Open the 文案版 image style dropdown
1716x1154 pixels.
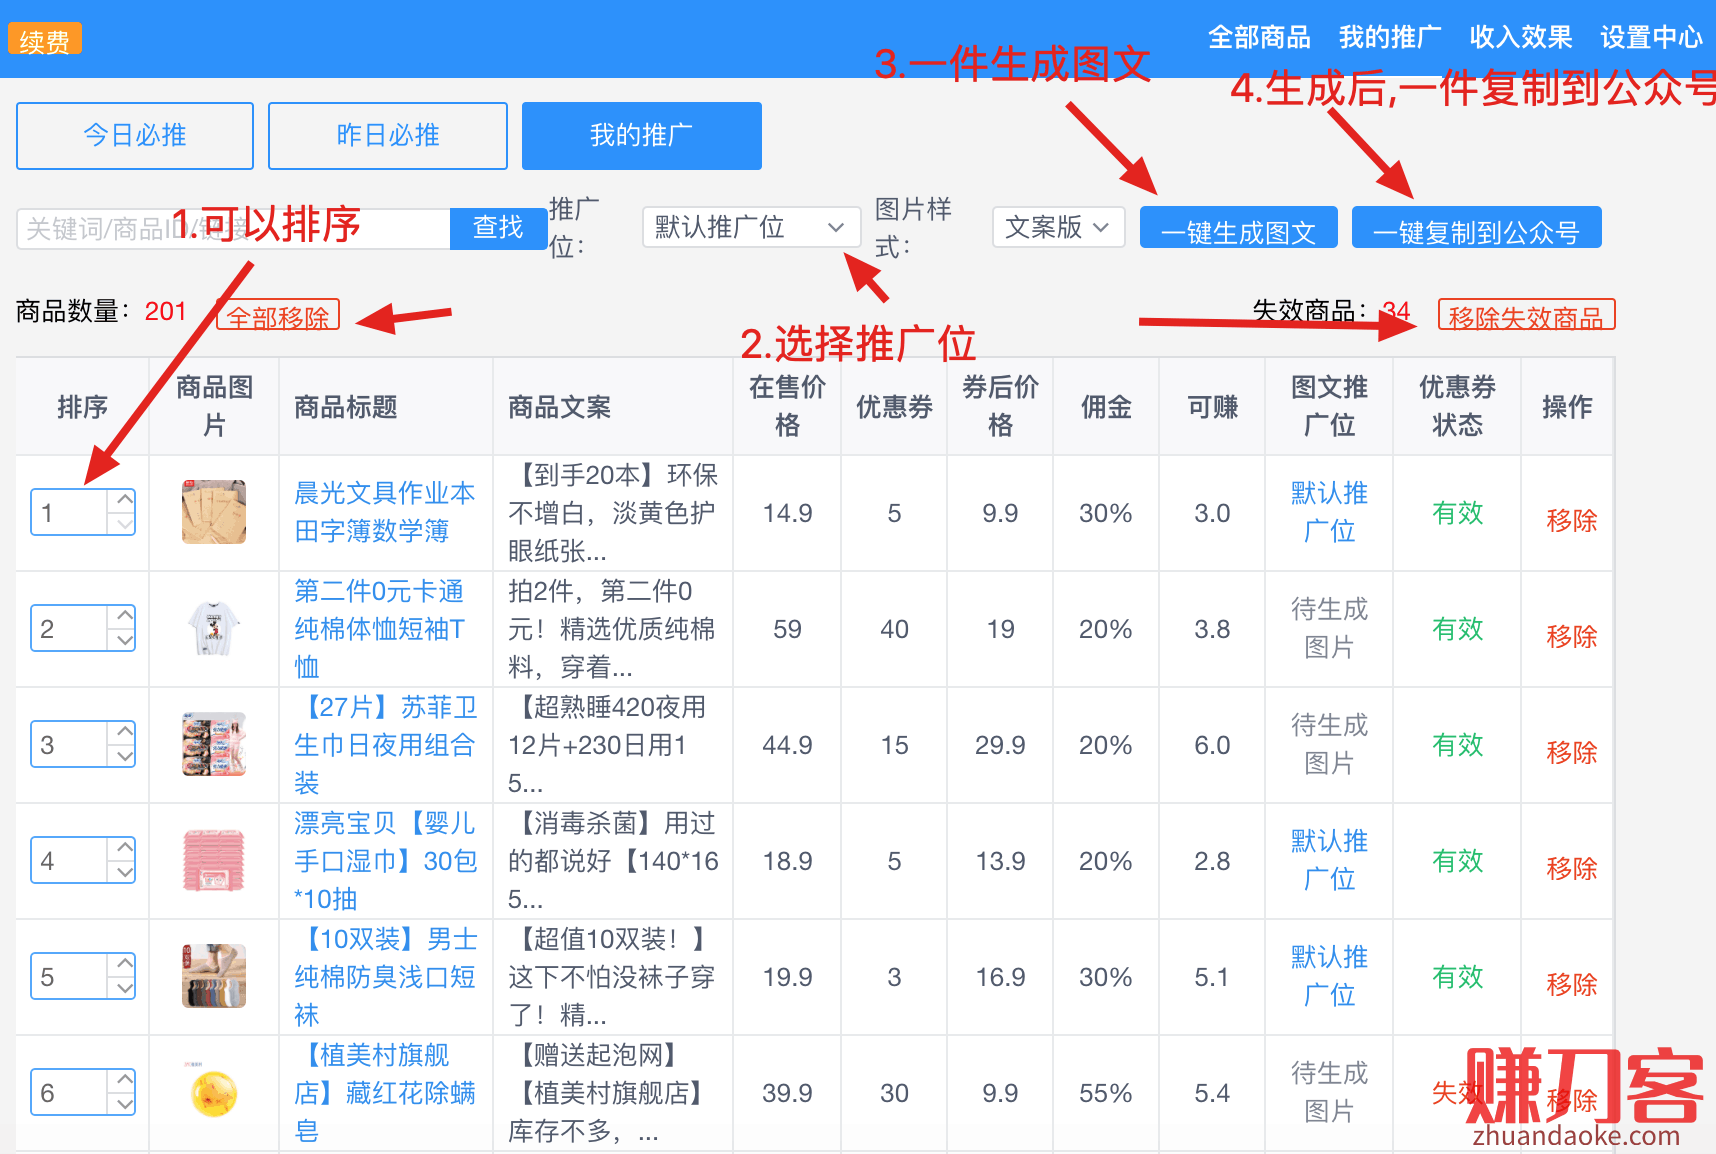point(1057,228)
